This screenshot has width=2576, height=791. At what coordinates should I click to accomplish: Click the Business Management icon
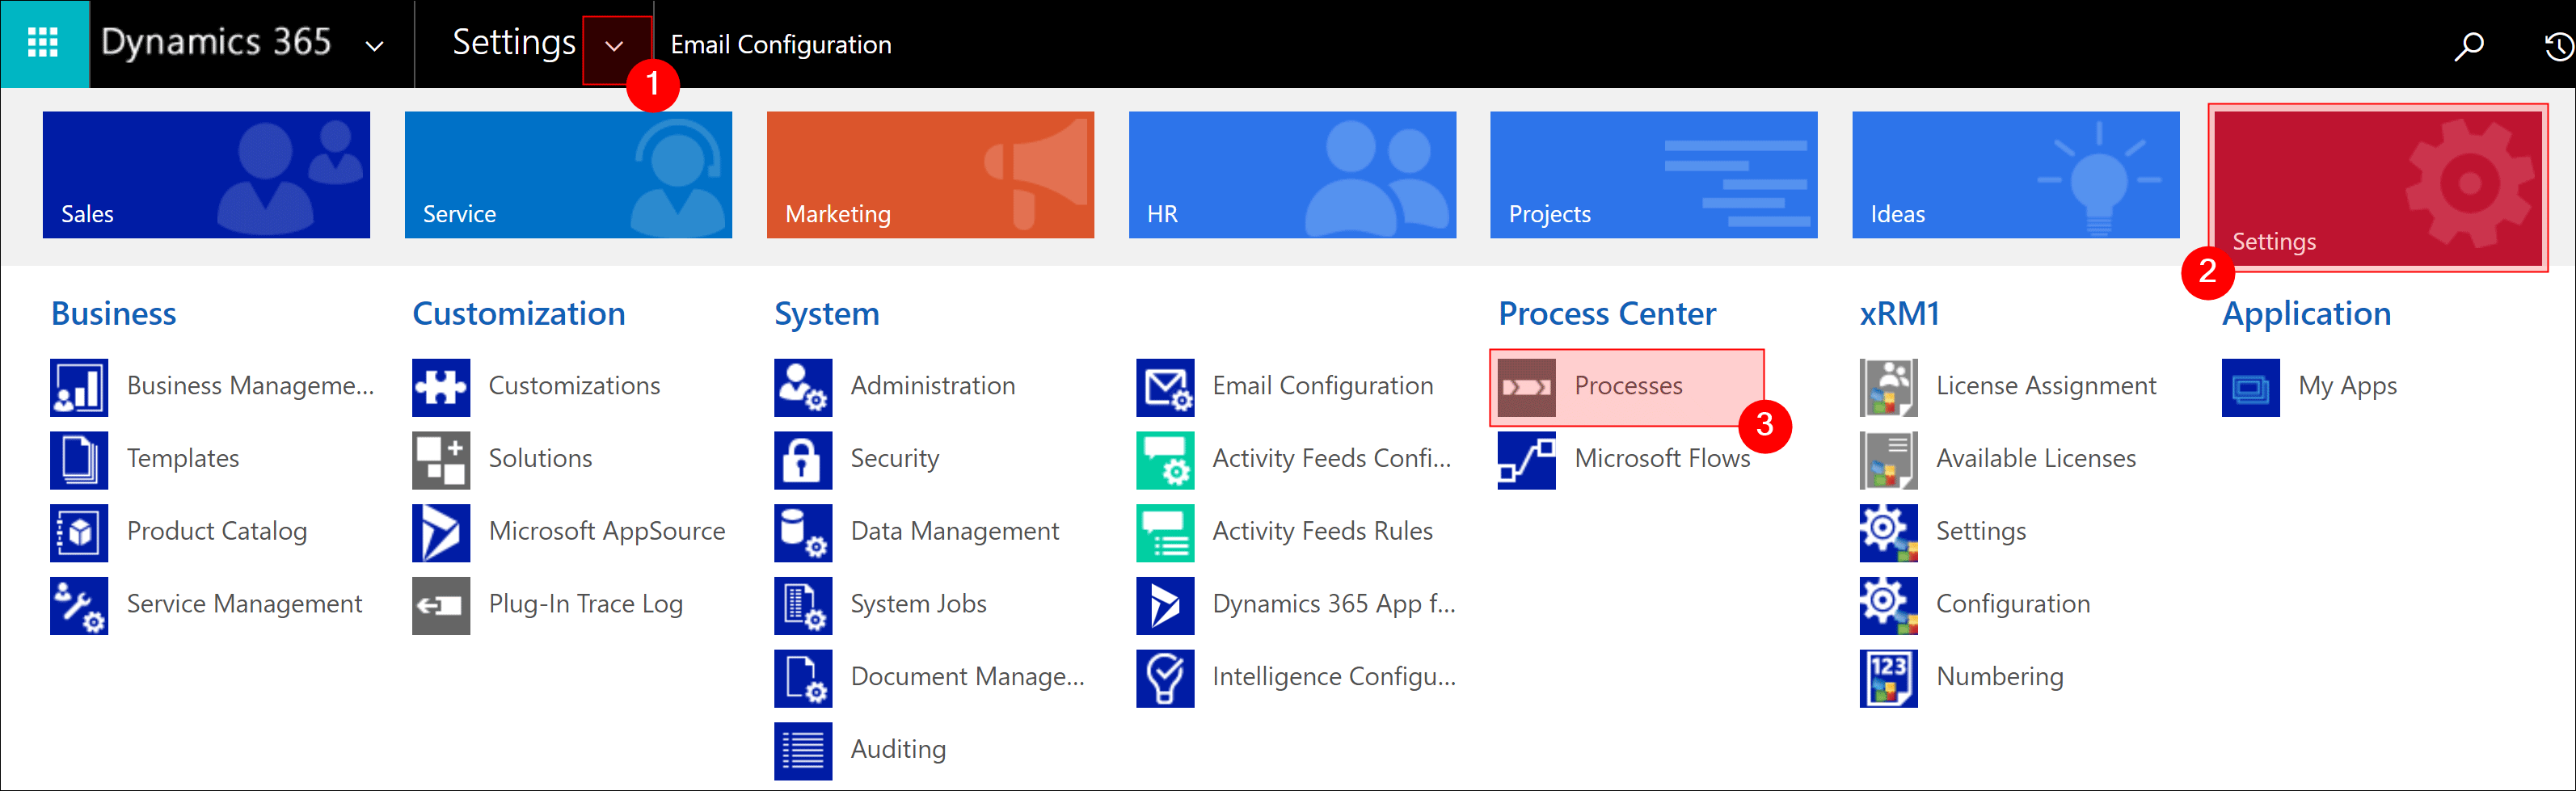[79, 387]
